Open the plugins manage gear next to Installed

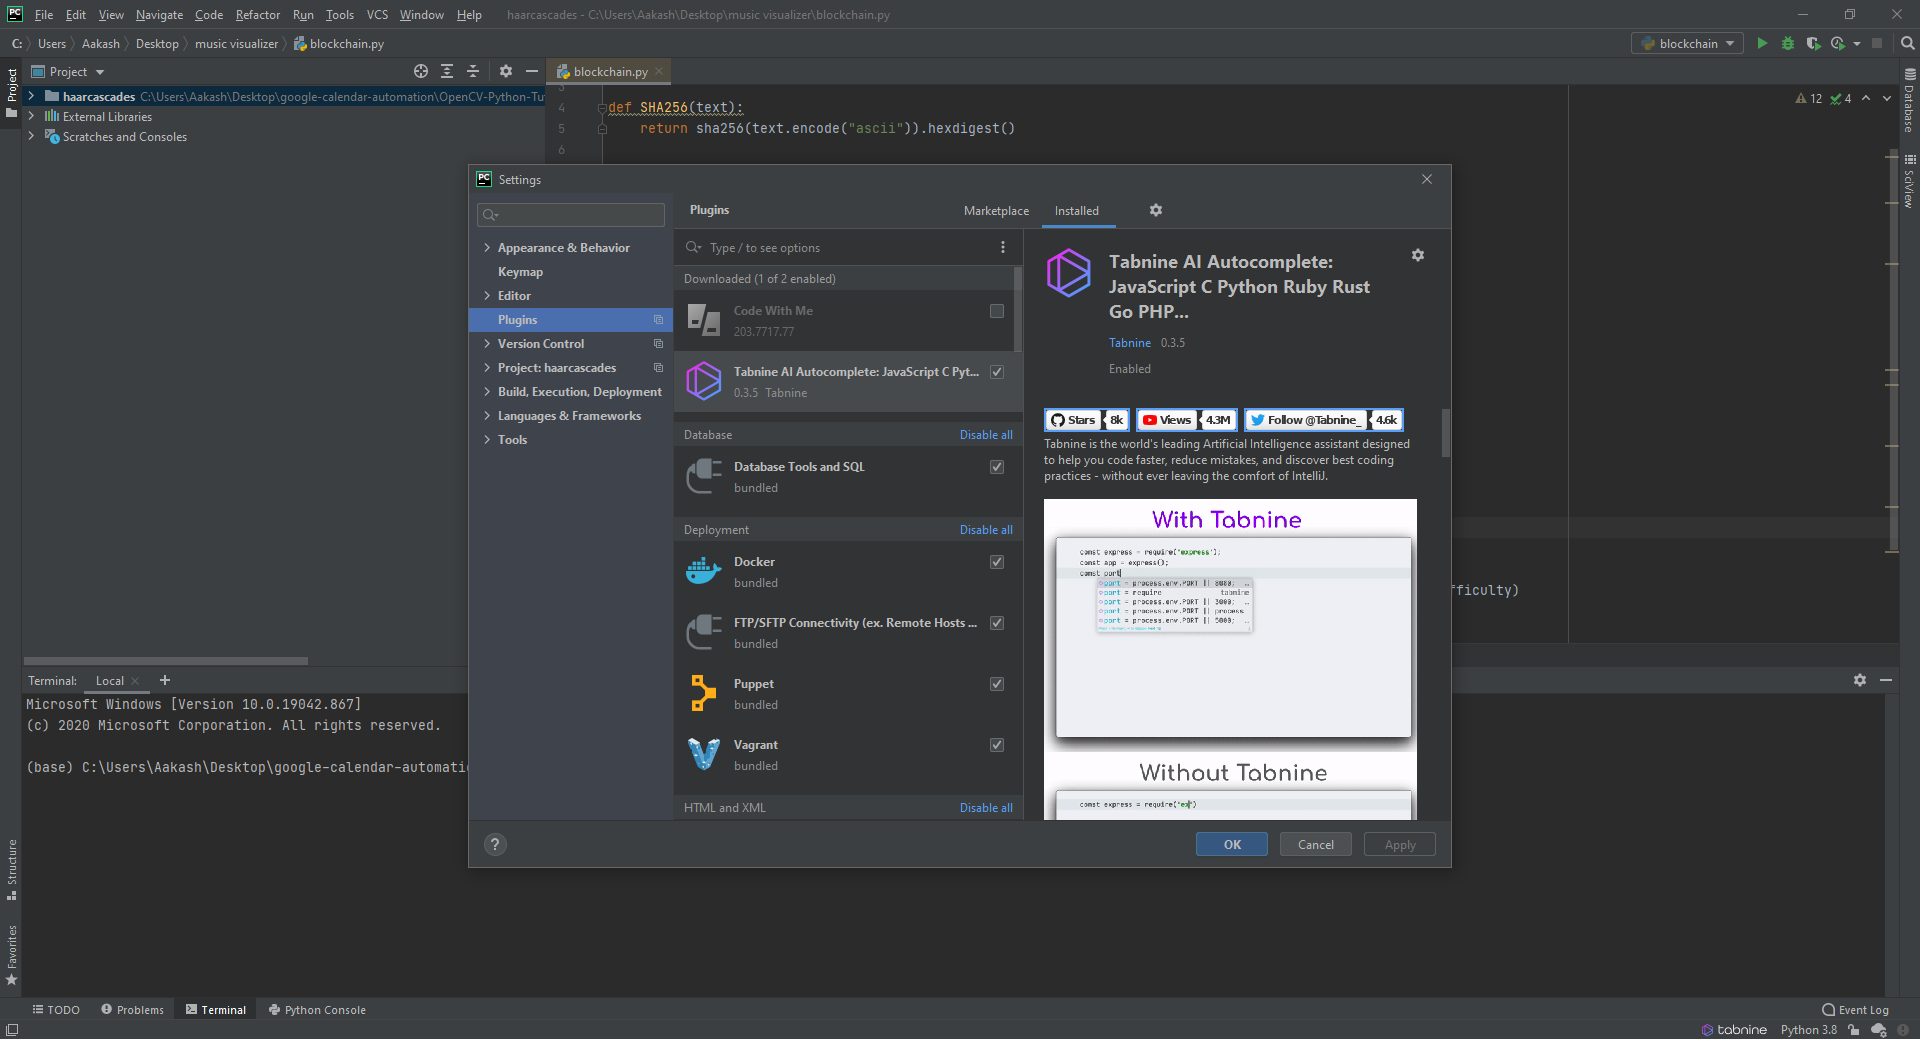(x=1156, y=210)
